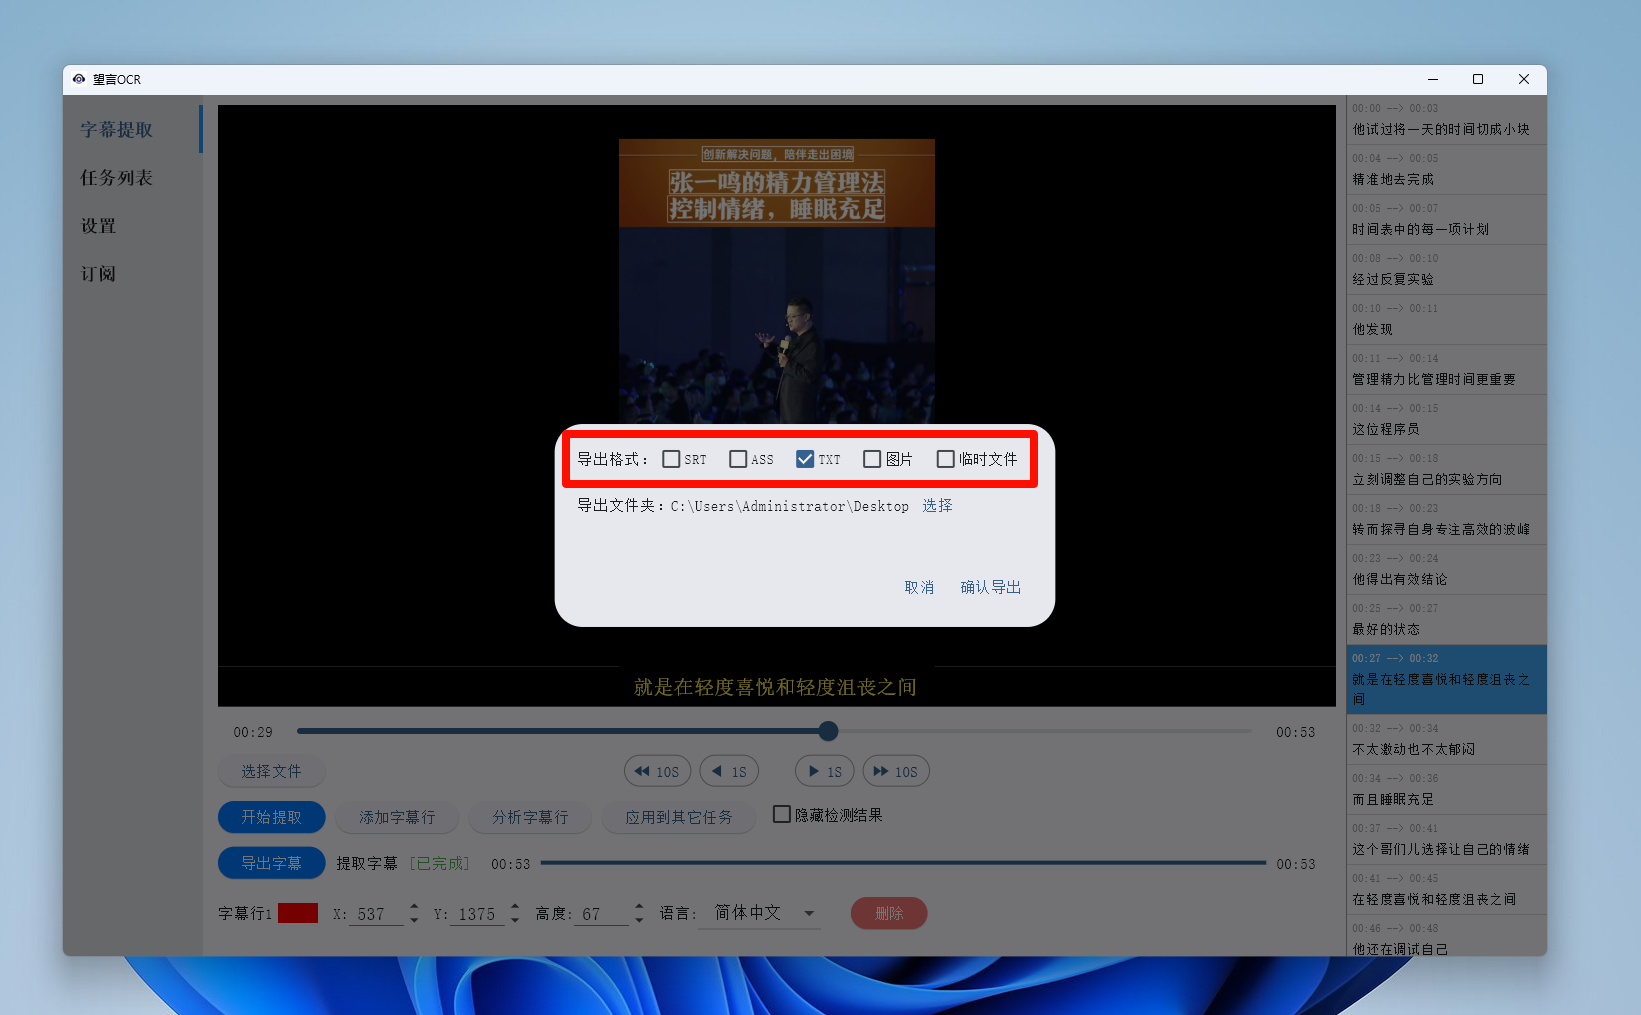Fast forward 10 seconds in the video
The width and height of the screenshot is (1641, 1015).
point(895,771)
